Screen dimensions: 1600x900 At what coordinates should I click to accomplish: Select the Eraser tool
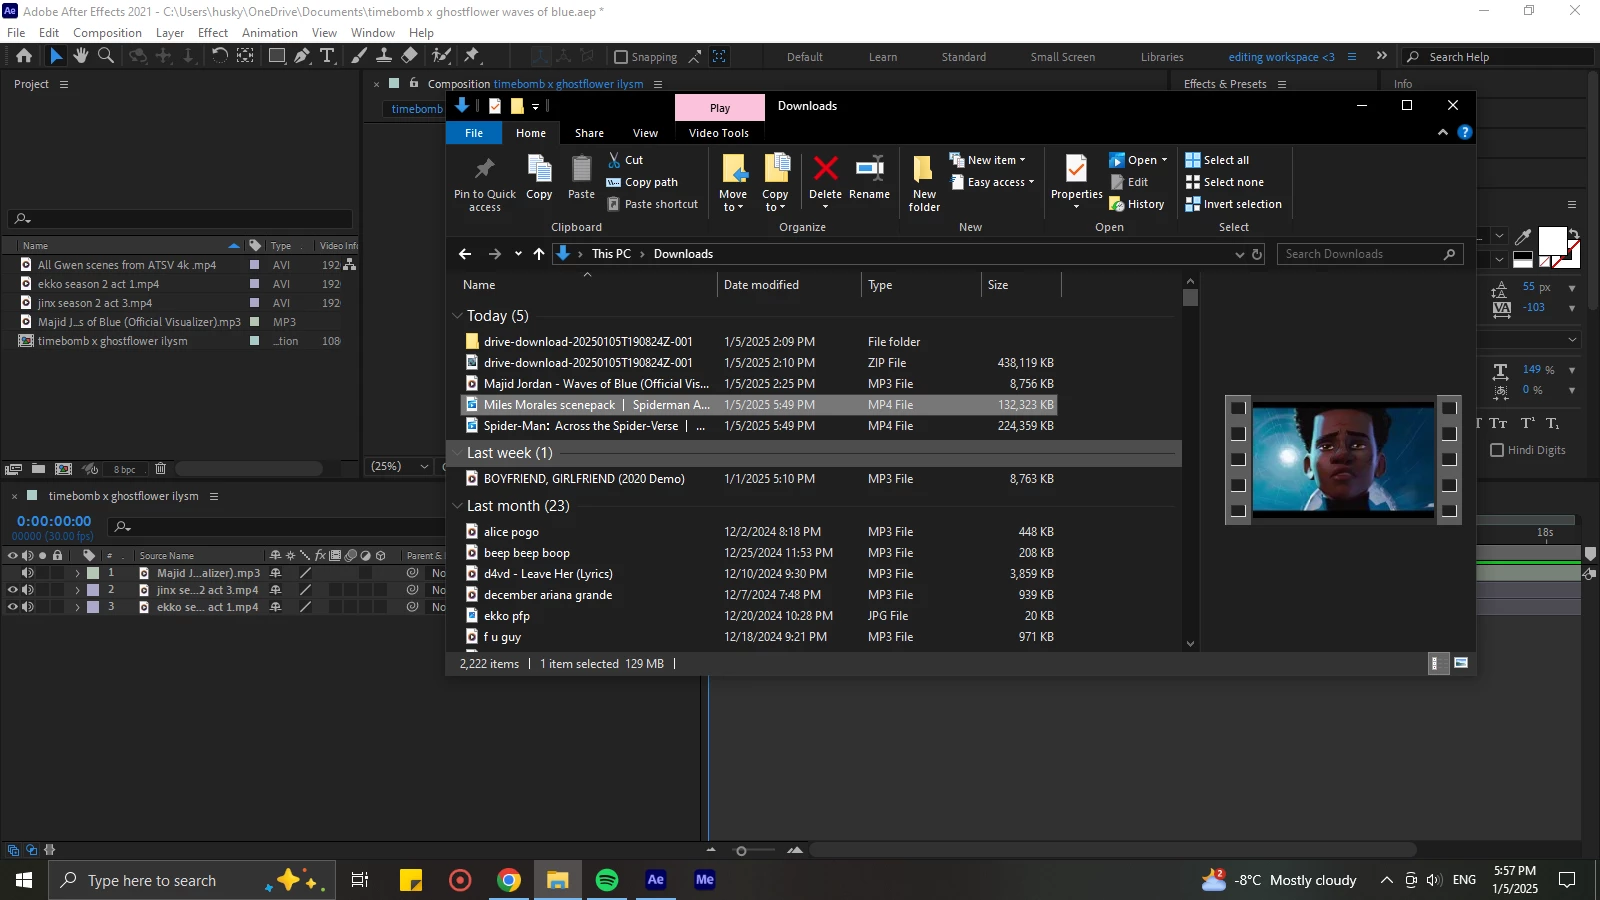tap(409, 56)
